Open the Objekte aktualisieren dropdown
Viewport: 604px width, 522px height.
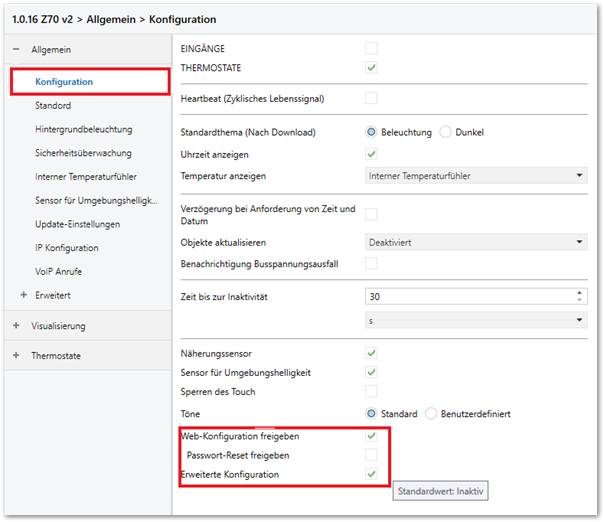point(476,242)
